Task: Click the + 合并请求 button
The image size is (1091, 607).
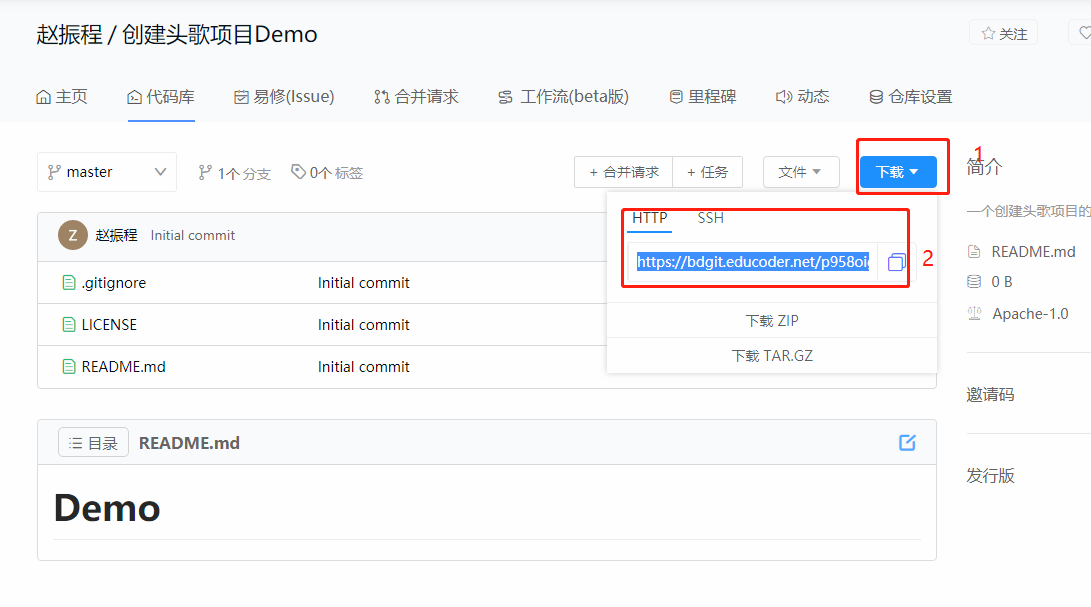Action: pyautogui.click(x=623, y=172)
